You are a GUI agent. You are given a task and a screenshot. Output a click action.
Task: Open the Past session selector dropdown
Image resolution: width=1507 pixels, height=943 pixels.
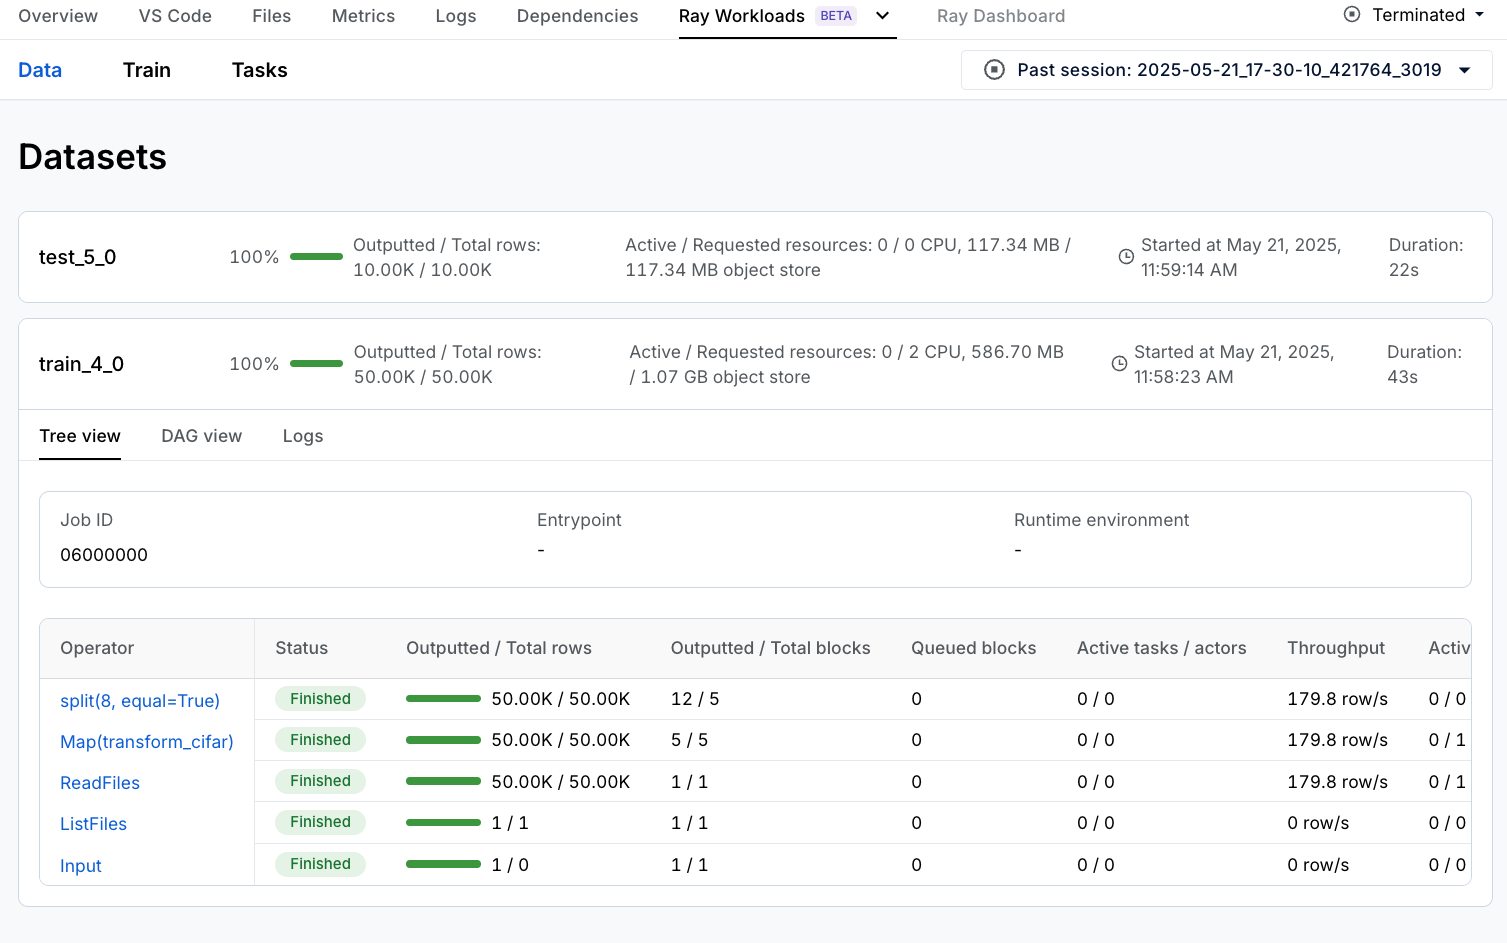(1227, 70)
